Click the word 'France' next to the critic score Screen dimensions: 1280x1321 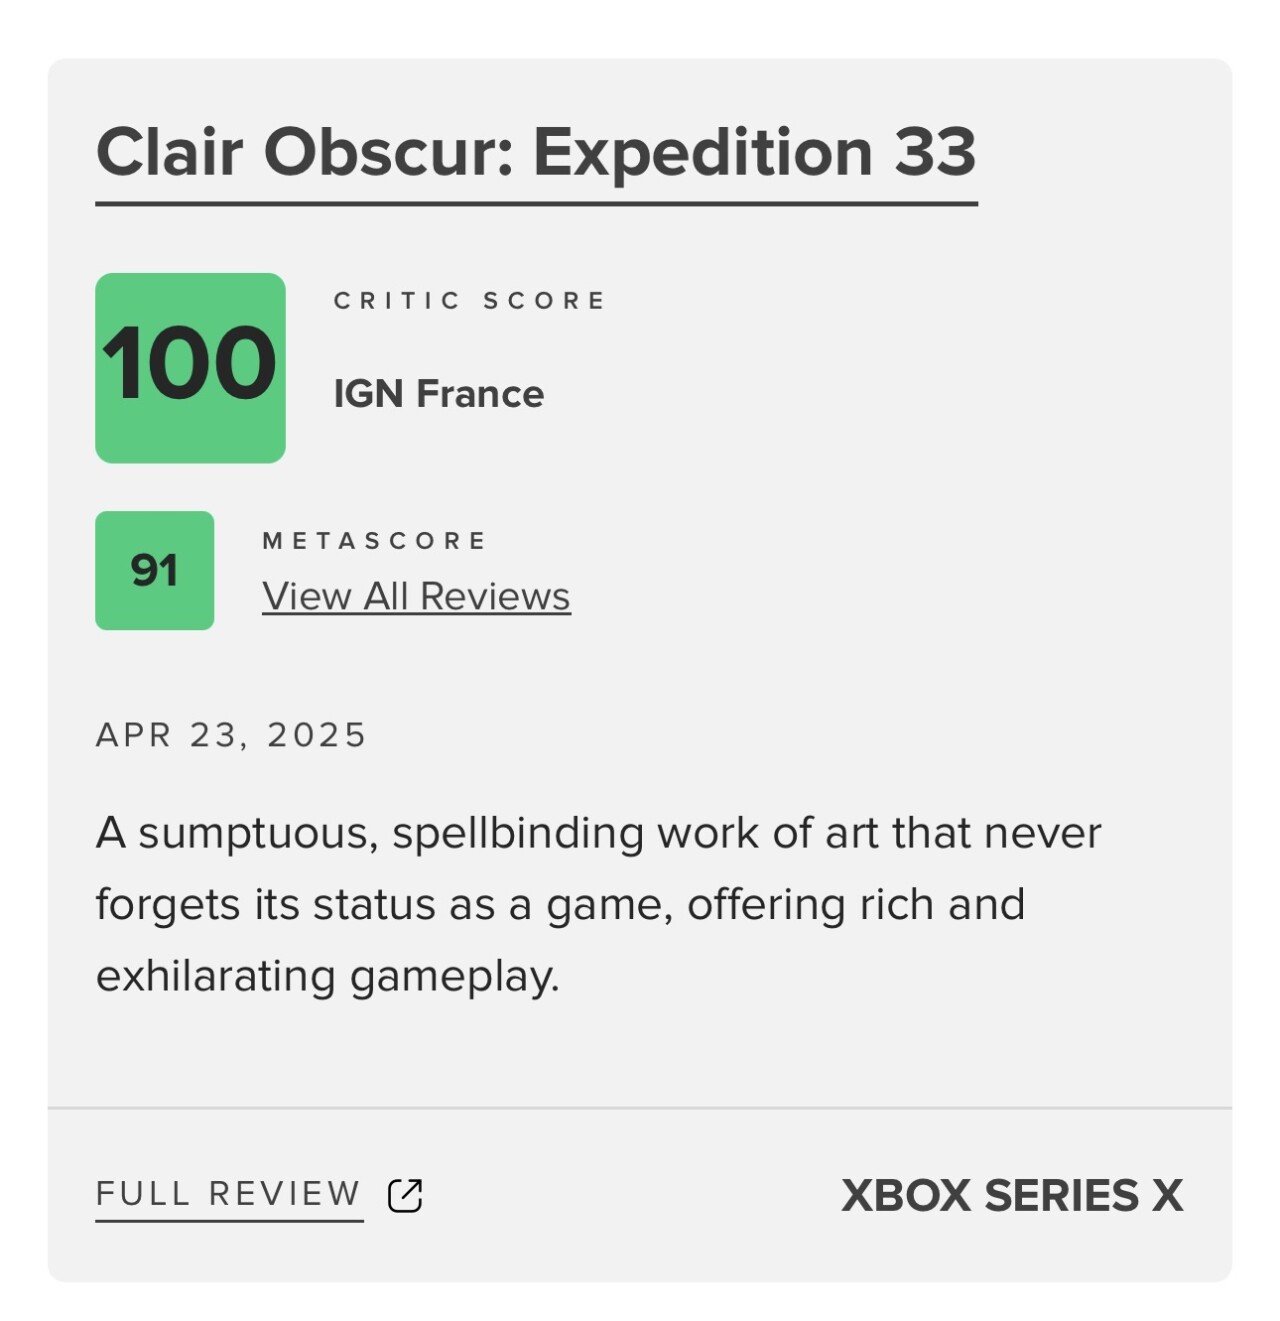coord(480,394)
